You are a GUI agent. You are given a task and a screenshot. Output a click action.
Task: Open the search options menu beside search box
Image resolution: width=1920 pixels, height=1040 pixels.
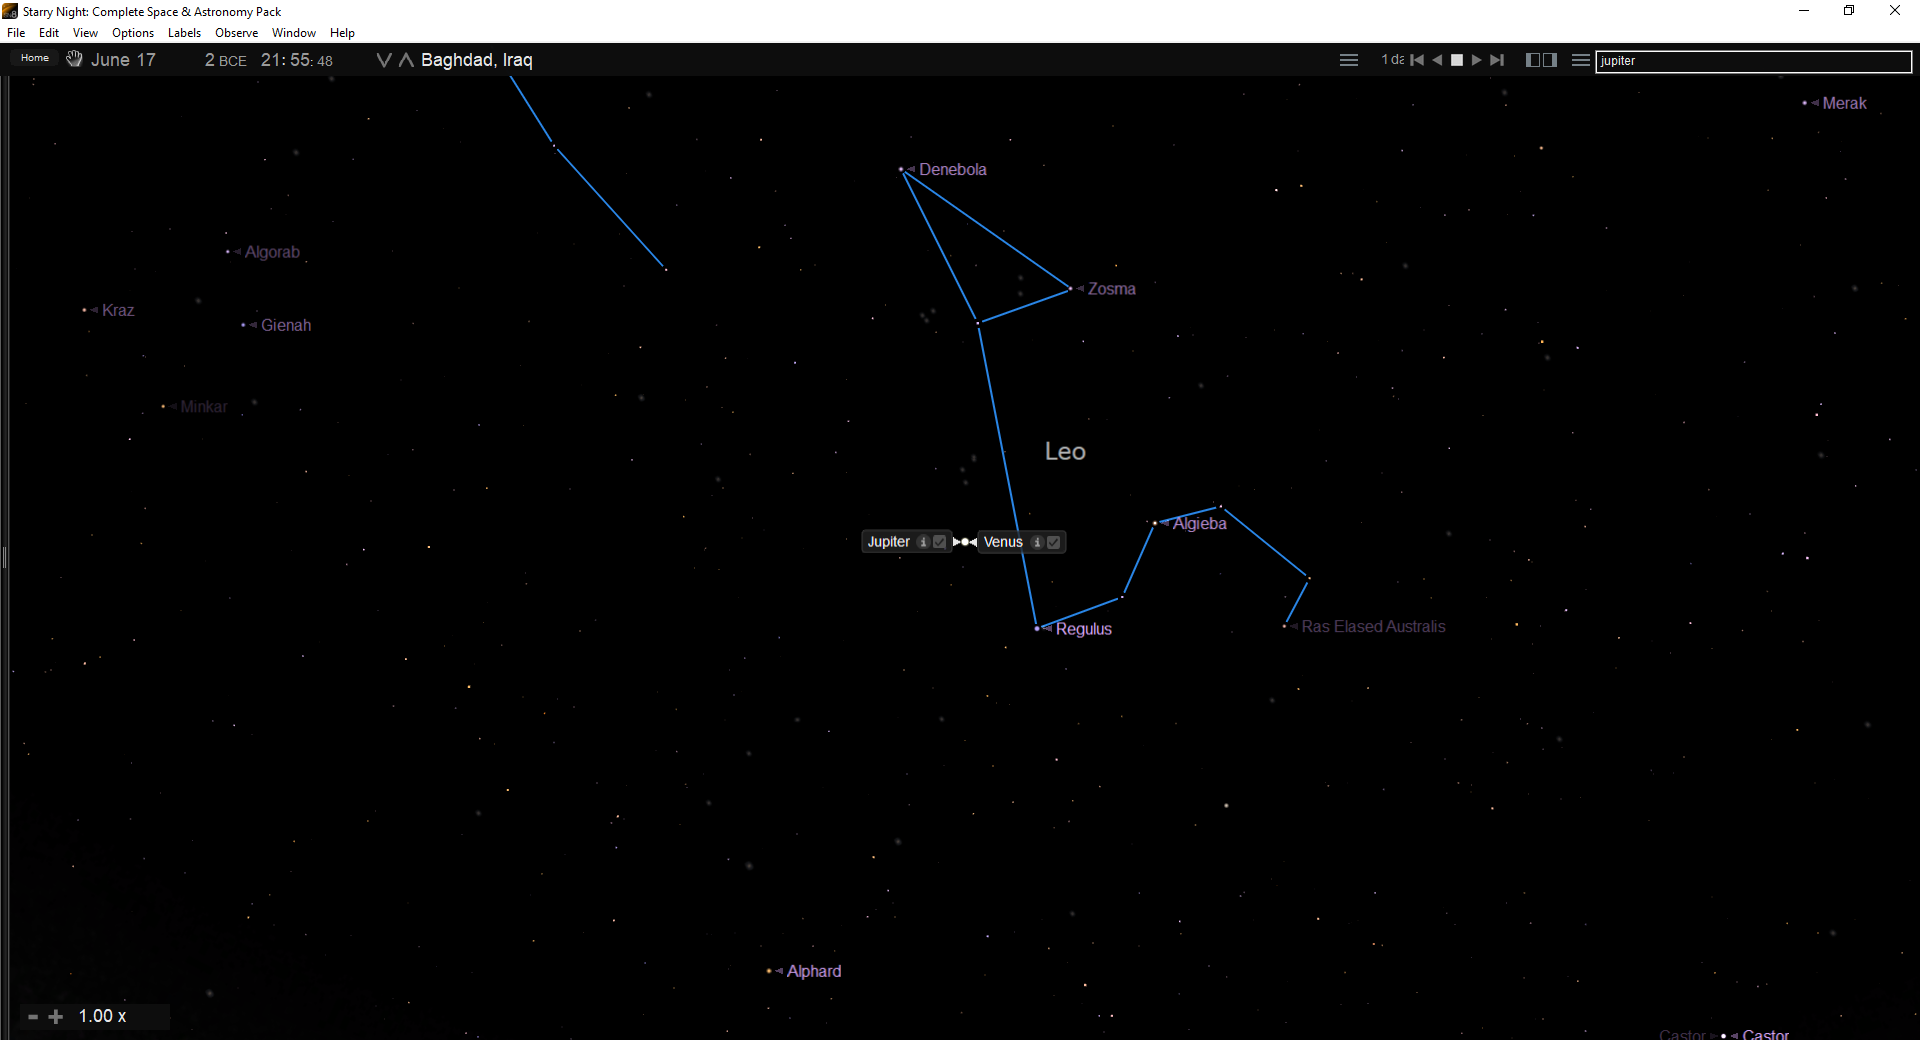1580,60
